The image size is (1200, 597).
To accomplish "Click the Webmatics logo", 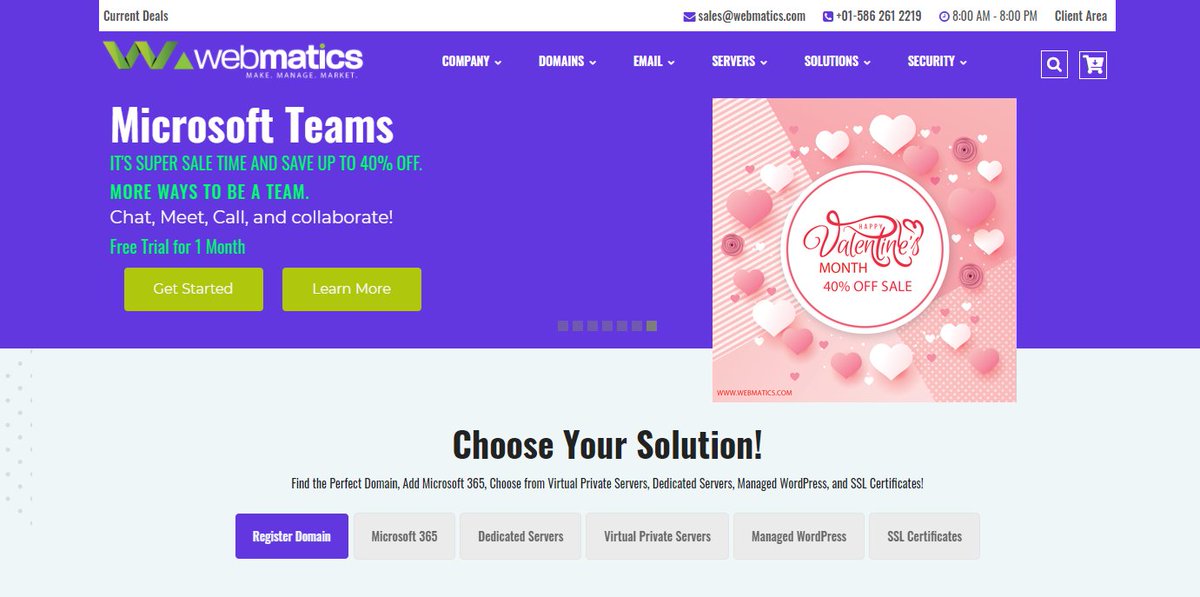I will pos(232,60).
